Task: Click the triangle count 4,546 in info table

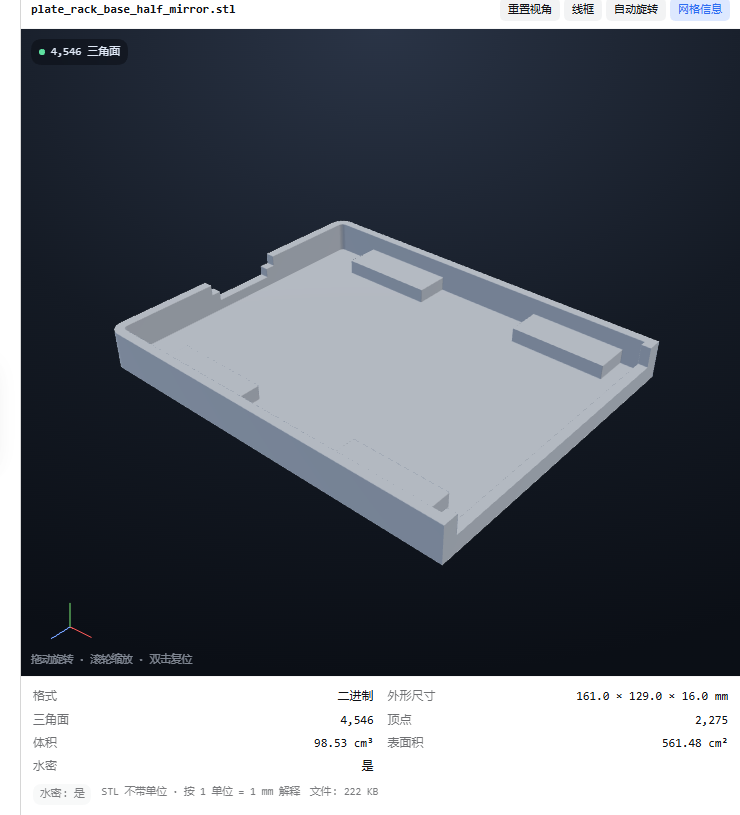Action: click(x=357, y=720)
